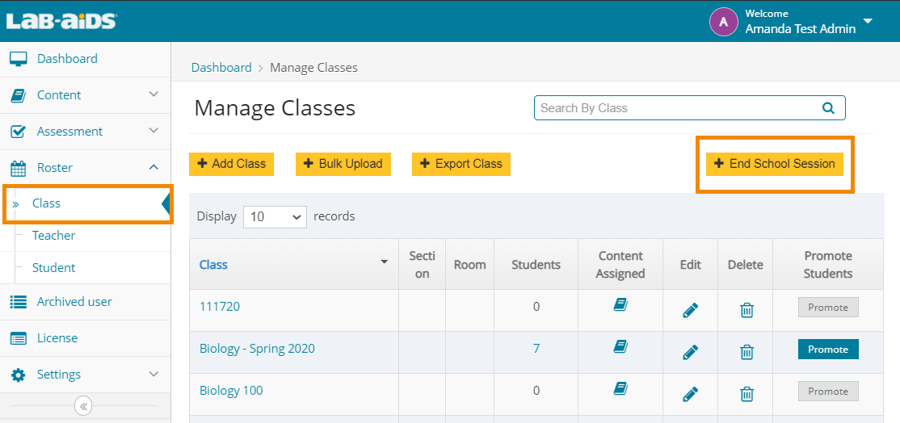Screen dimensions: 900x423
Task: Click the Add Class button
Action: [x=231, y=164]
